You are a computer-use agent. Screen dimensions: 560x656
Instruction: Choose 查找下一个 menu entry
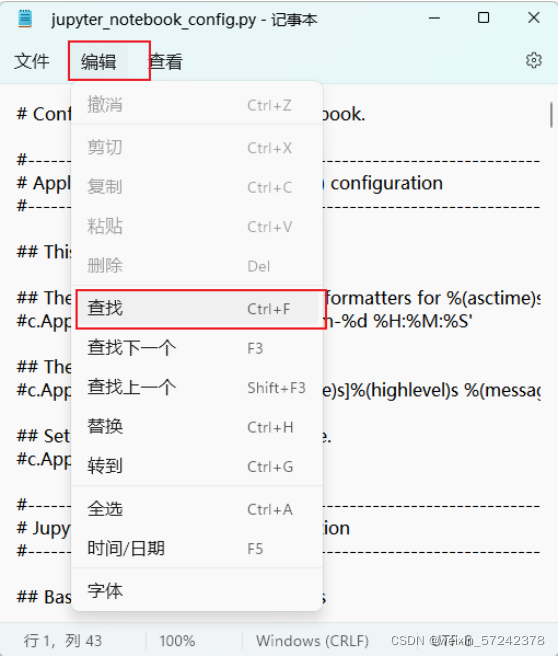[x=198, y=348]
